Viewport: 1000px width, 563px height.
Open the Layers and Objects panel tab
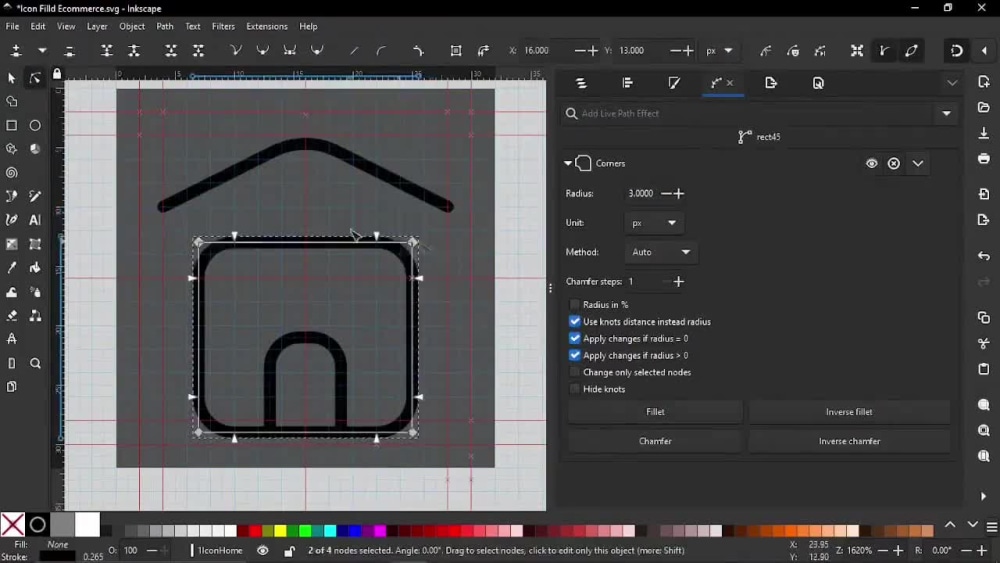click(581, 83)
